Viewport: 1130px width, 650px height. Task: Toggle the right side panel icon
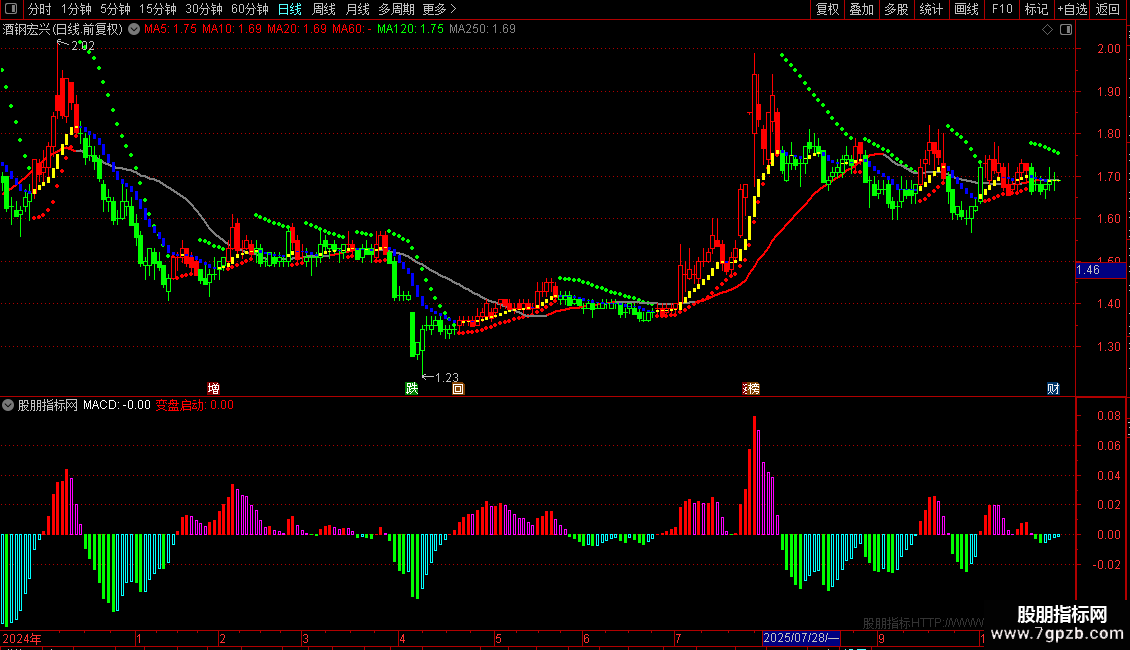(1066, 30)
